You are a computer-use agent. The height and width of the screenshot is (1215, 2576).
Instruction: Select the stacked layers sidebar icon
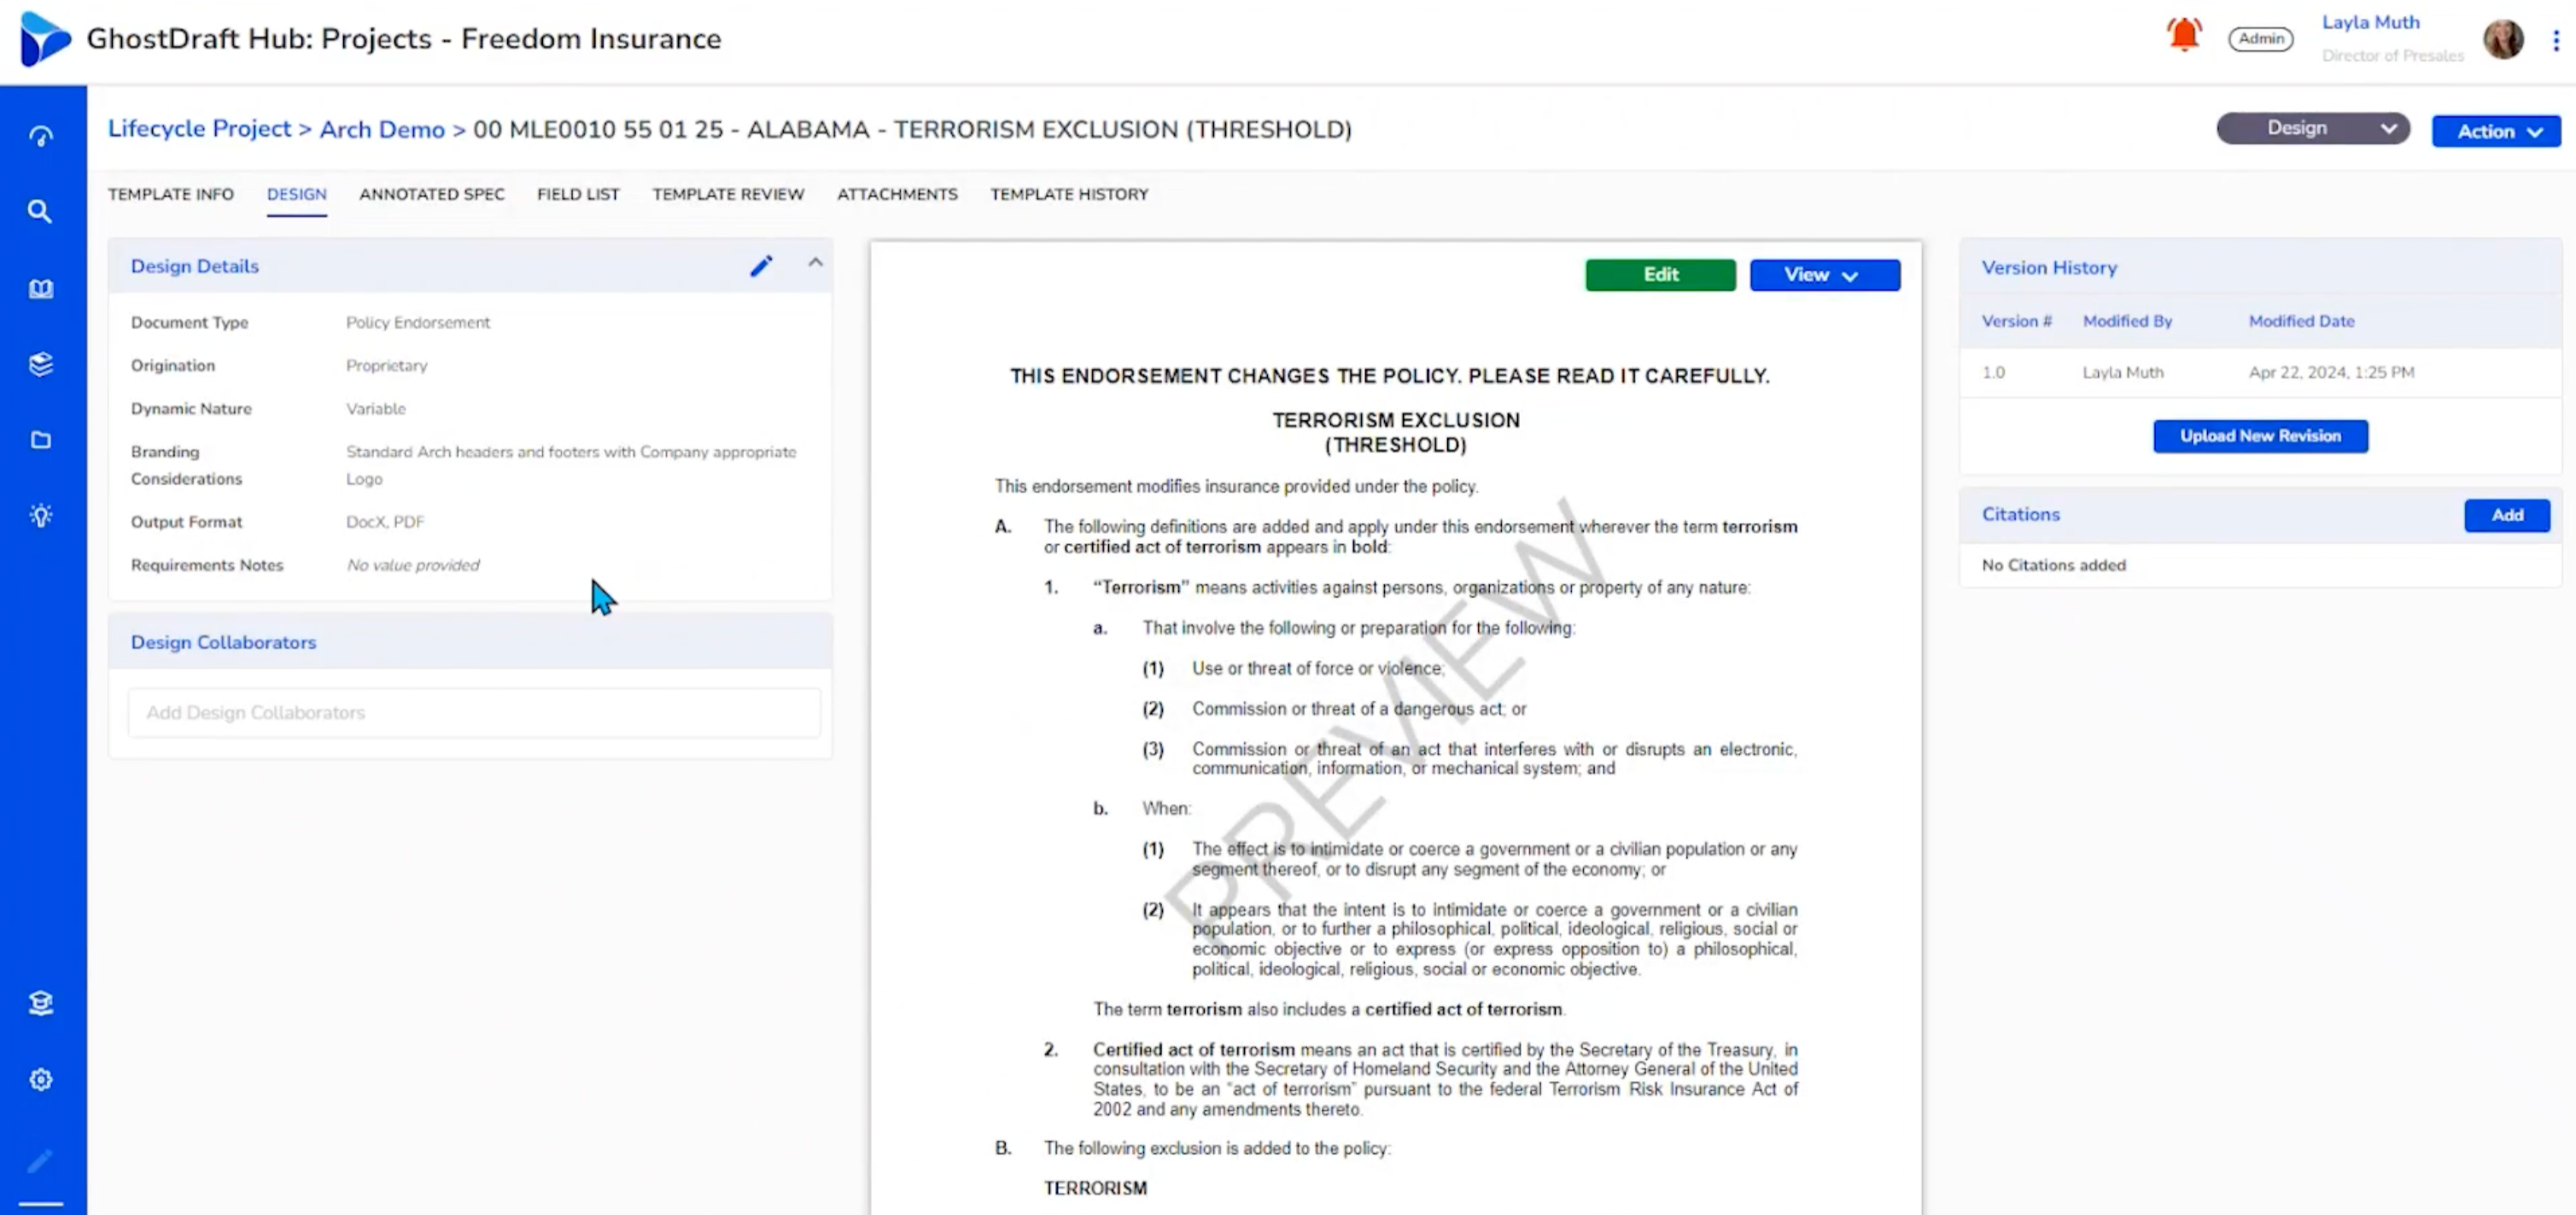point(41,364)
